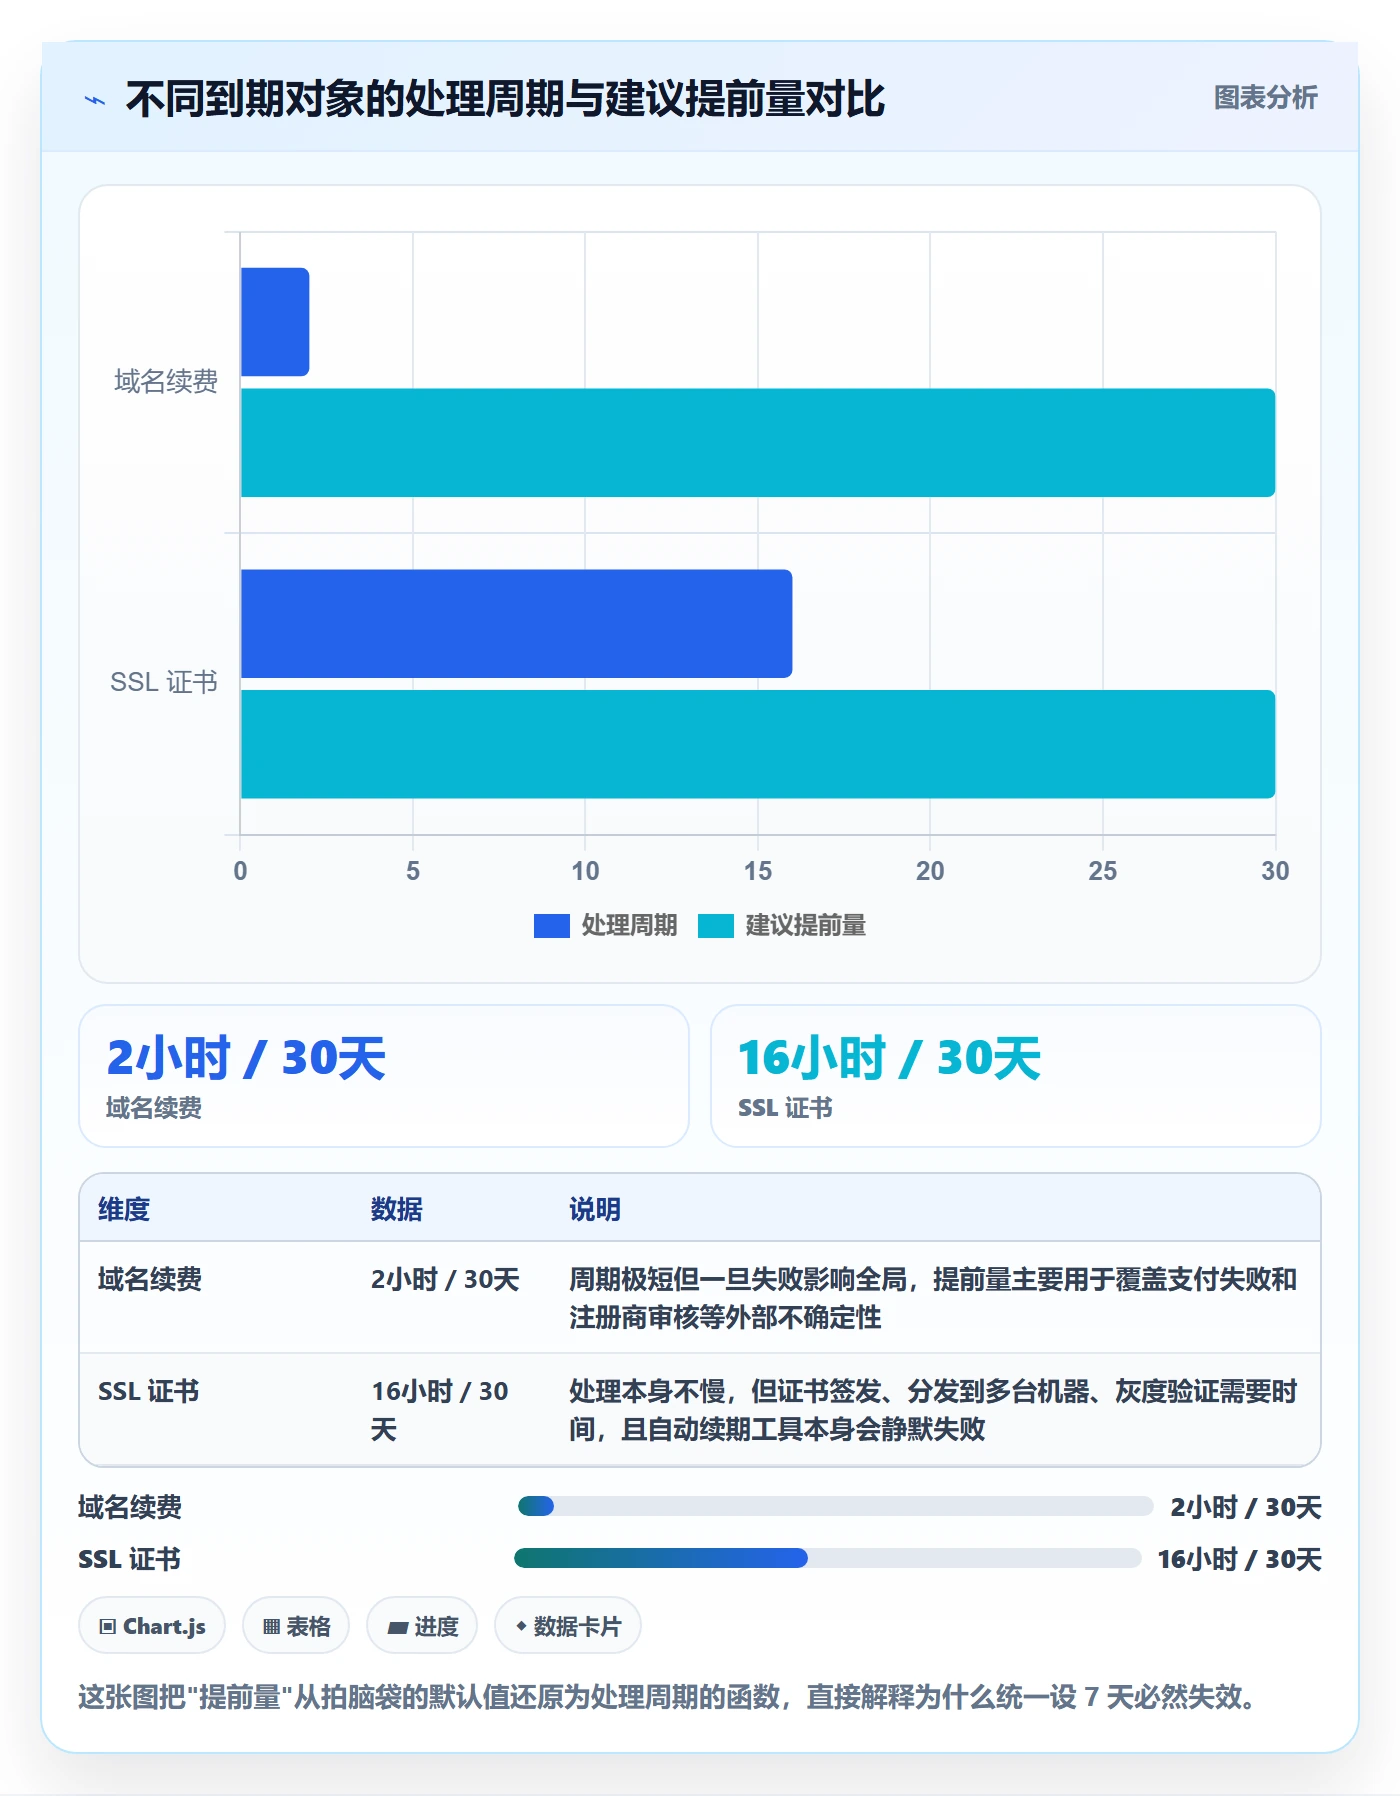Click the description starting 周期极短但一旦失败
Viewport: 1400px width, 1796px height.
pyautogui.click(x=932, y=1298)
